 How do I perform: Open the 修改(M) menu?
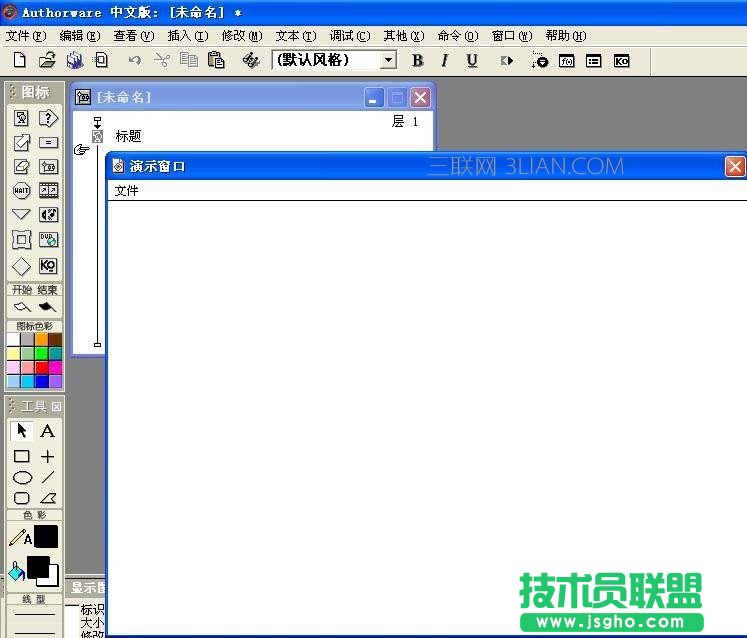242,36
